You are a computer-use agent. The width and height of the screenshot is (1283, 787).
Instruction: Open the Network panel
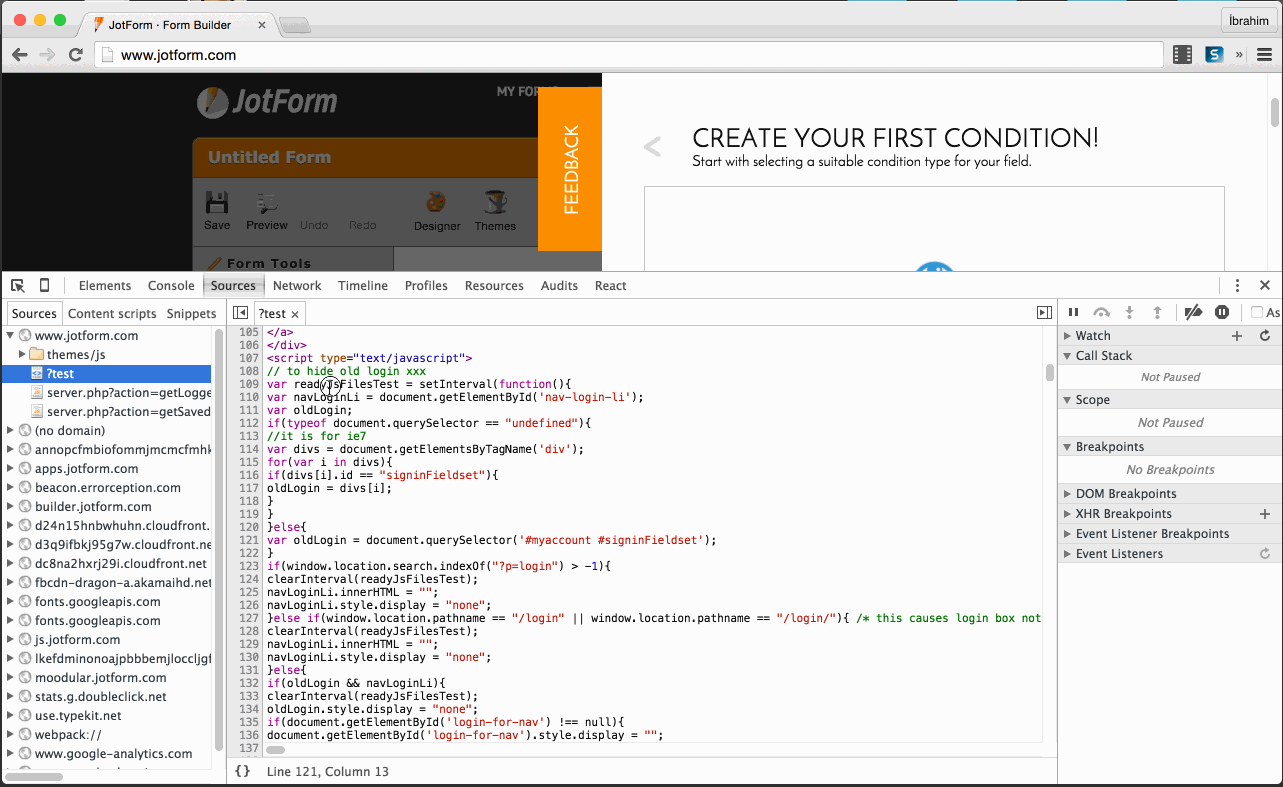click(x=297, y=285)
